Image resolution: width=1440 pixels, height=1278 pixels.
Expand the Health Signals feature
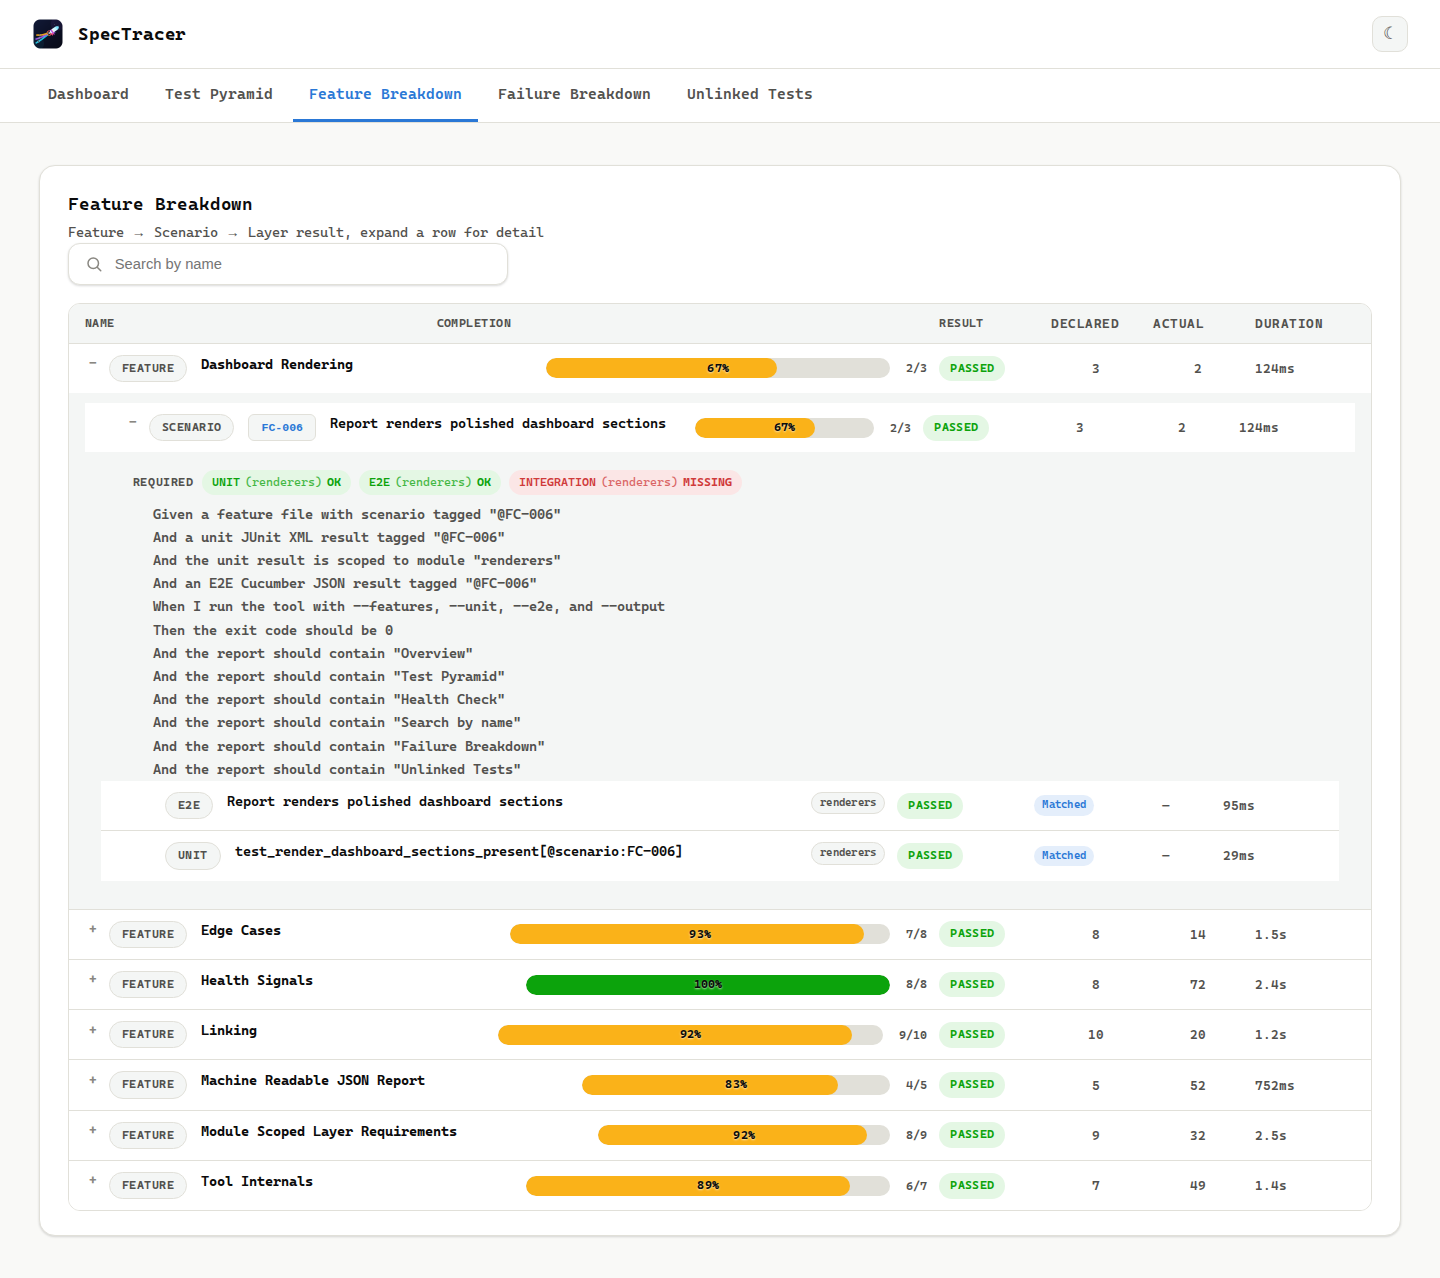(x=93, y=980)
